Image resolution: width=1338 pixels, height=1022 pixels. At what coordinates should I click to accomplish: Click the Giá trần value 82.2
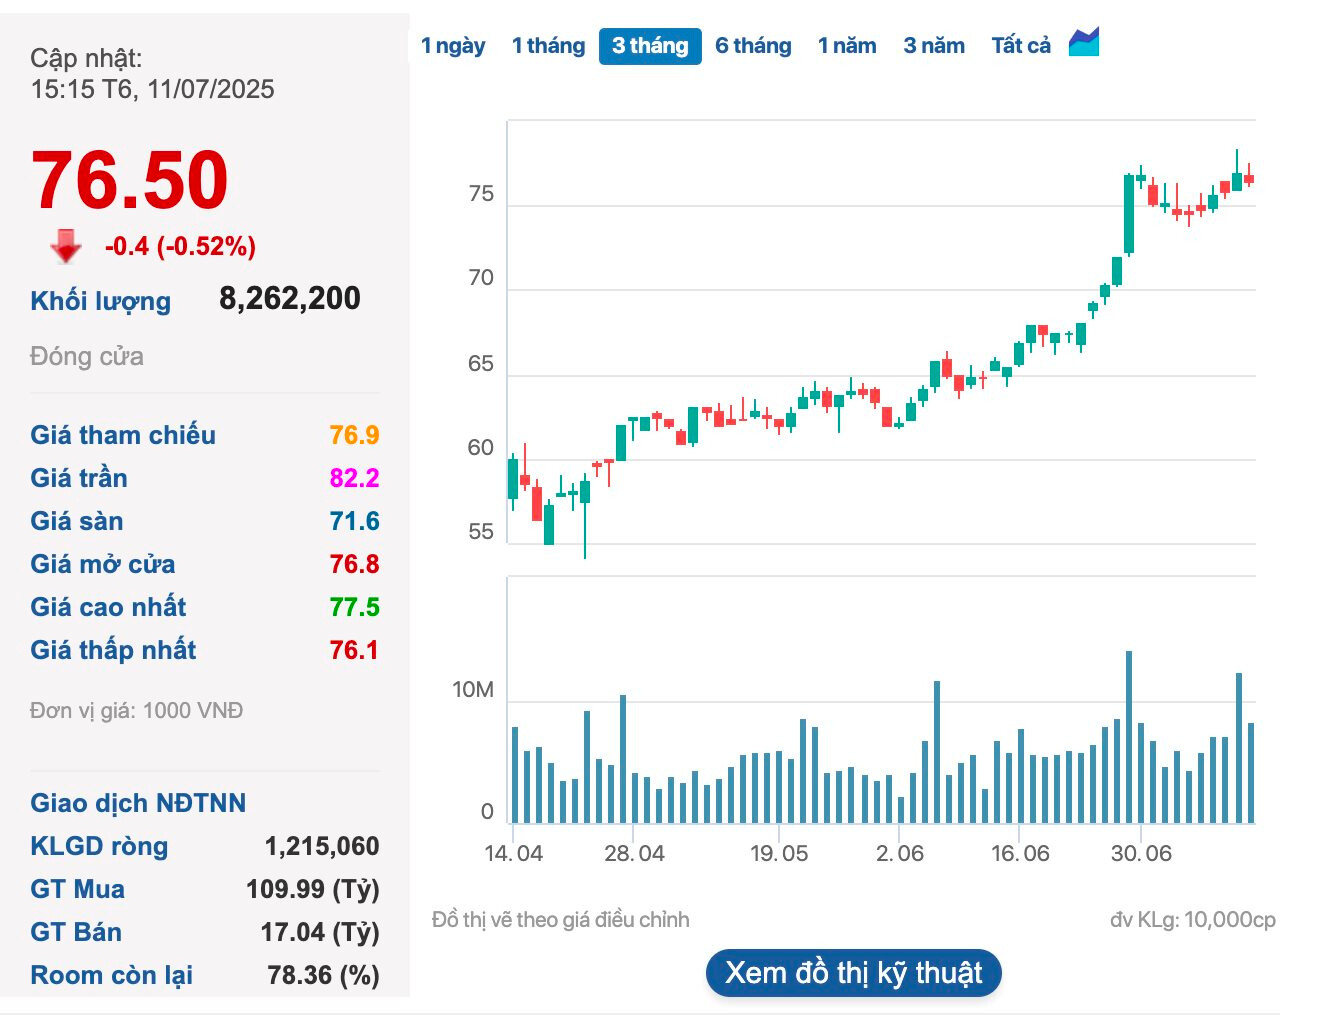click(x=354, y=478)
